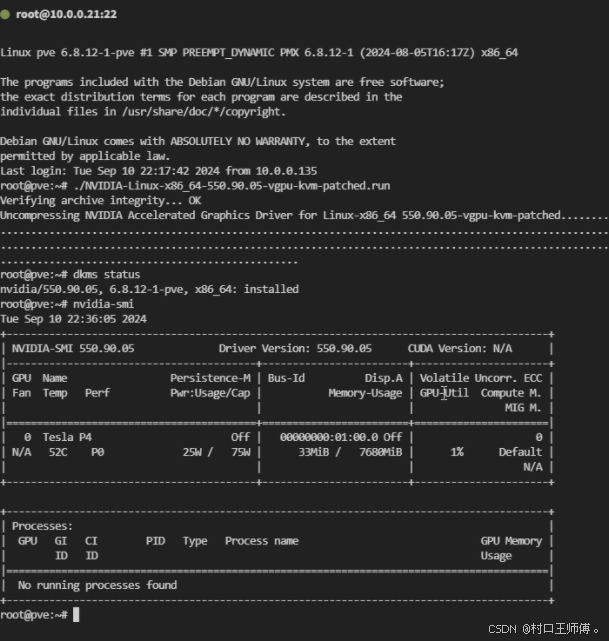The width and height of the screenshot is (609, 641).
Task: Click the '1%' GPU utilization value
Action: point(457,452)
